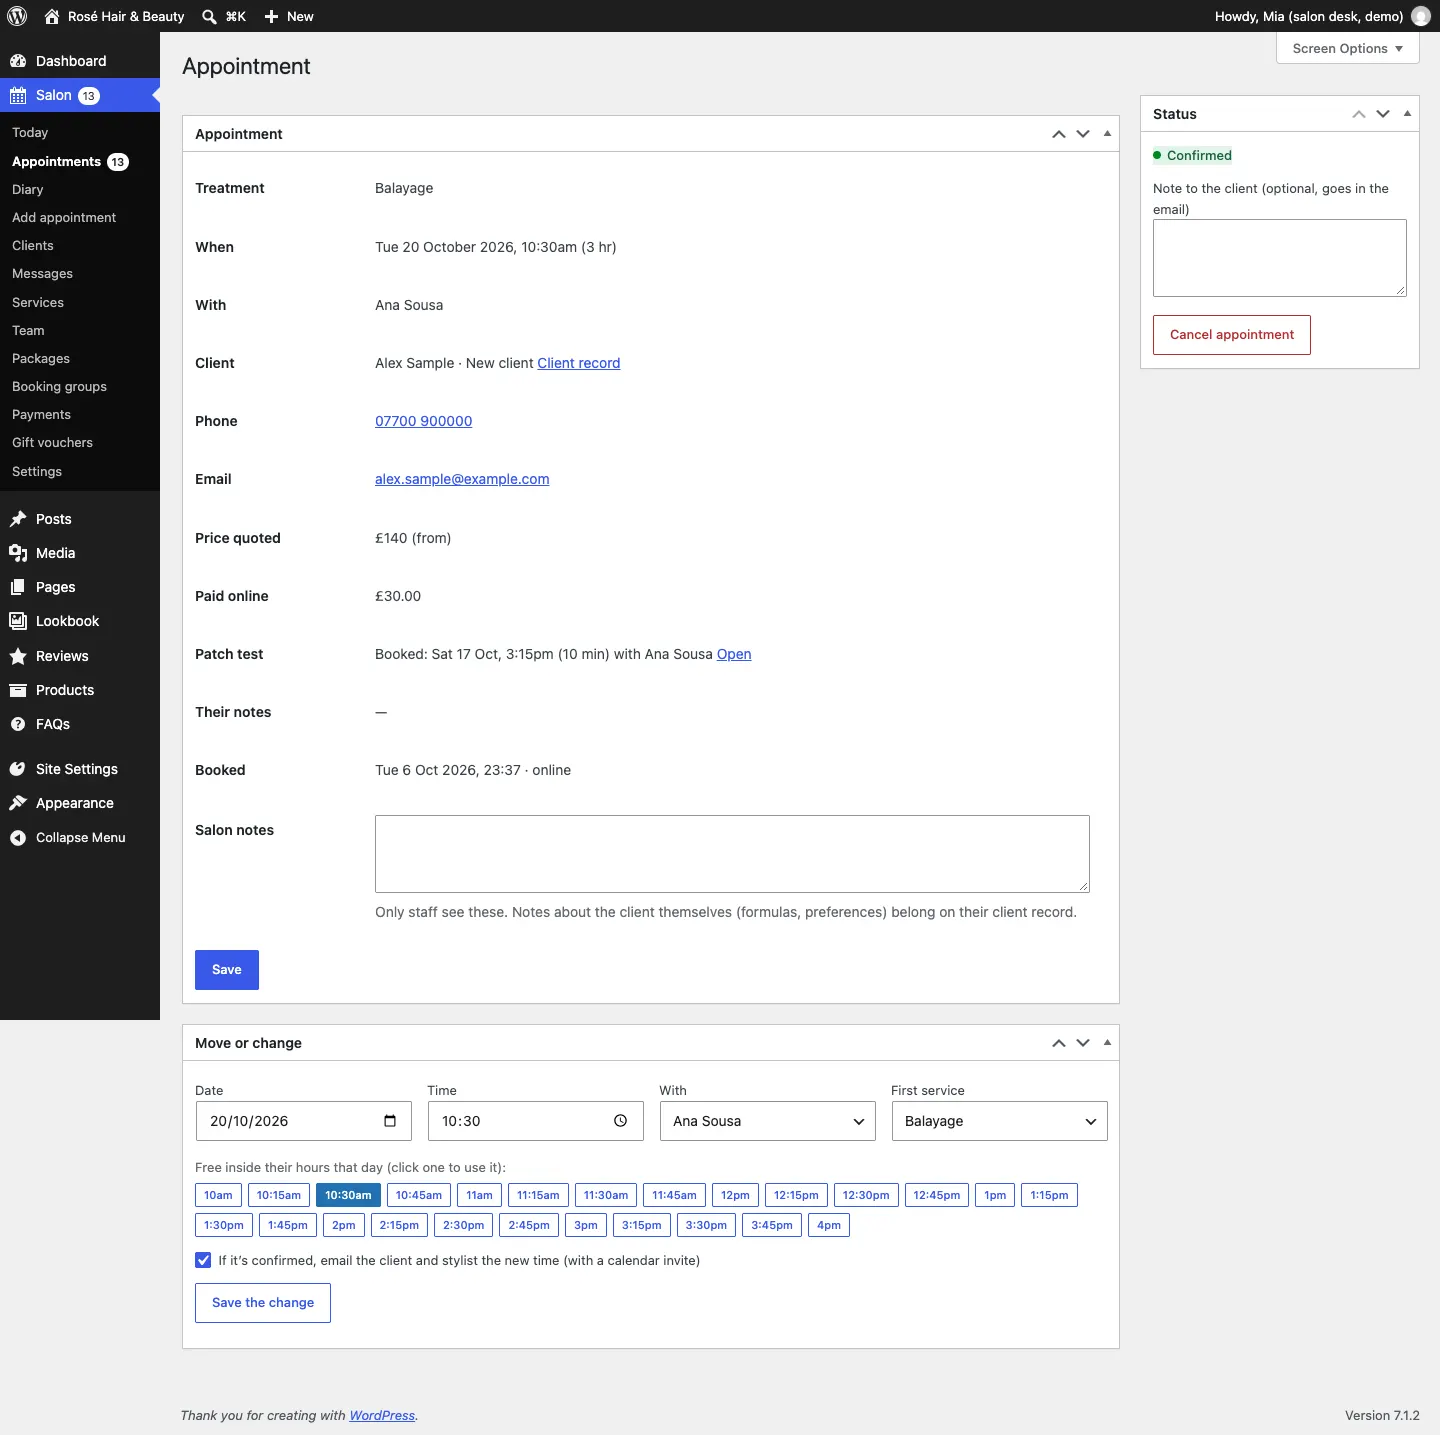The image size is (1440, 1435).
Task: Click the Media icon in sidebar
Action: click(18, 553)
